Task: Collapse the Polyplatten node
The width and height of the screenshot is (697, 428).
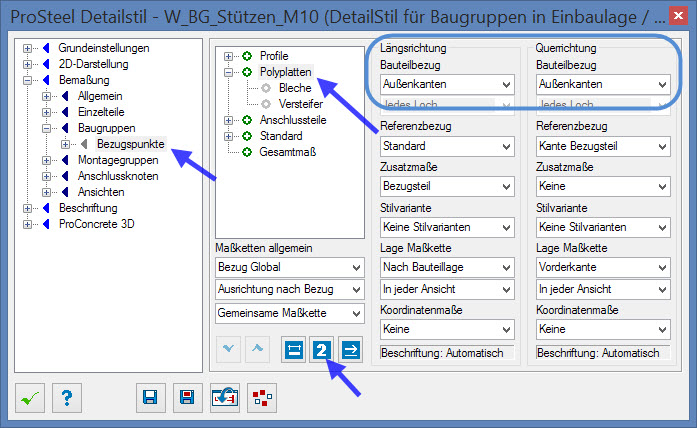Action: tap(228, 72)
